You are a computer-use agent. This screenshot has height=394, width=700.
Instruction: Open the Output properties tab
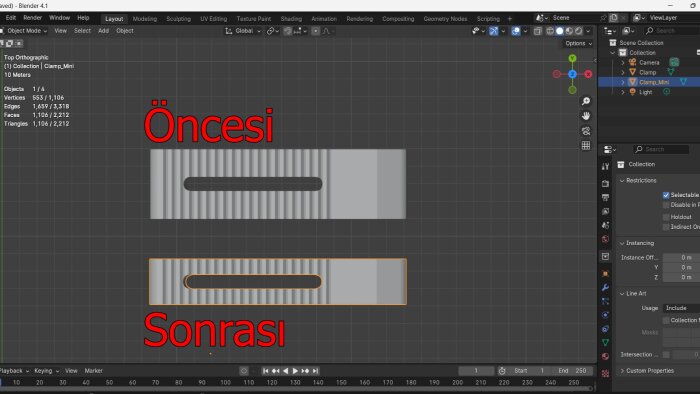605,197
